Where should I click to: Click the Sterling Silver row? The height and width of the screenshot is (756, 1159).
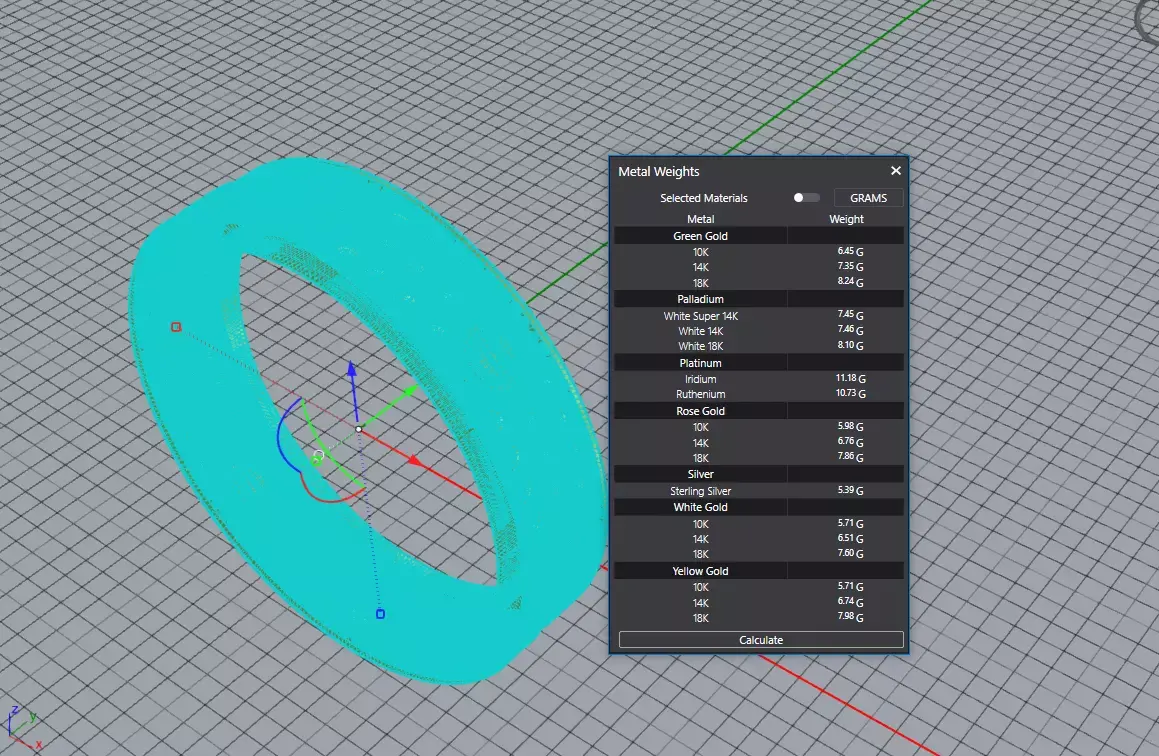click(758, 491)
